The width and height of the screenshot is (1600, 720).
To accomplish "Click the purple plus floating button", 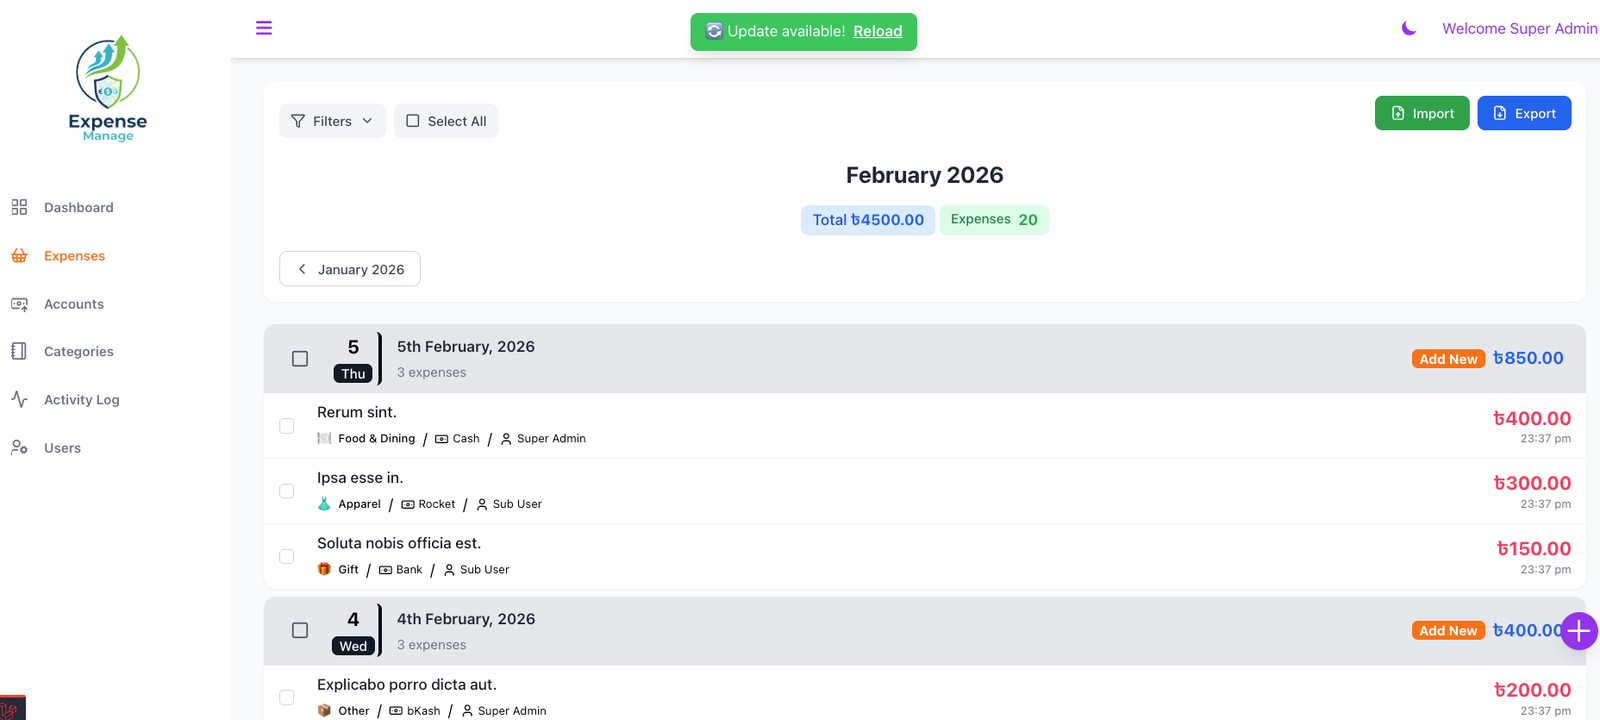I will (x=1579, y=631).
